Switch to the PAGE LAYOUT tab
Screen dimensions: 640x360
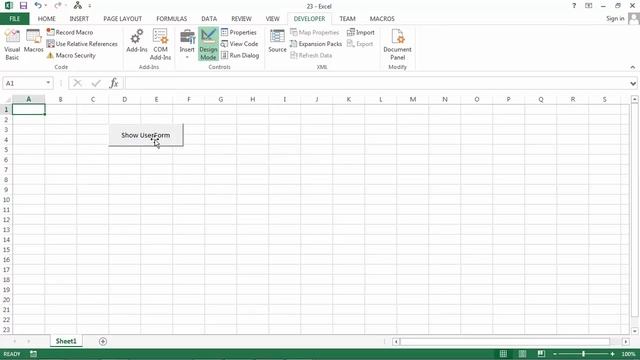coord(122,19)
